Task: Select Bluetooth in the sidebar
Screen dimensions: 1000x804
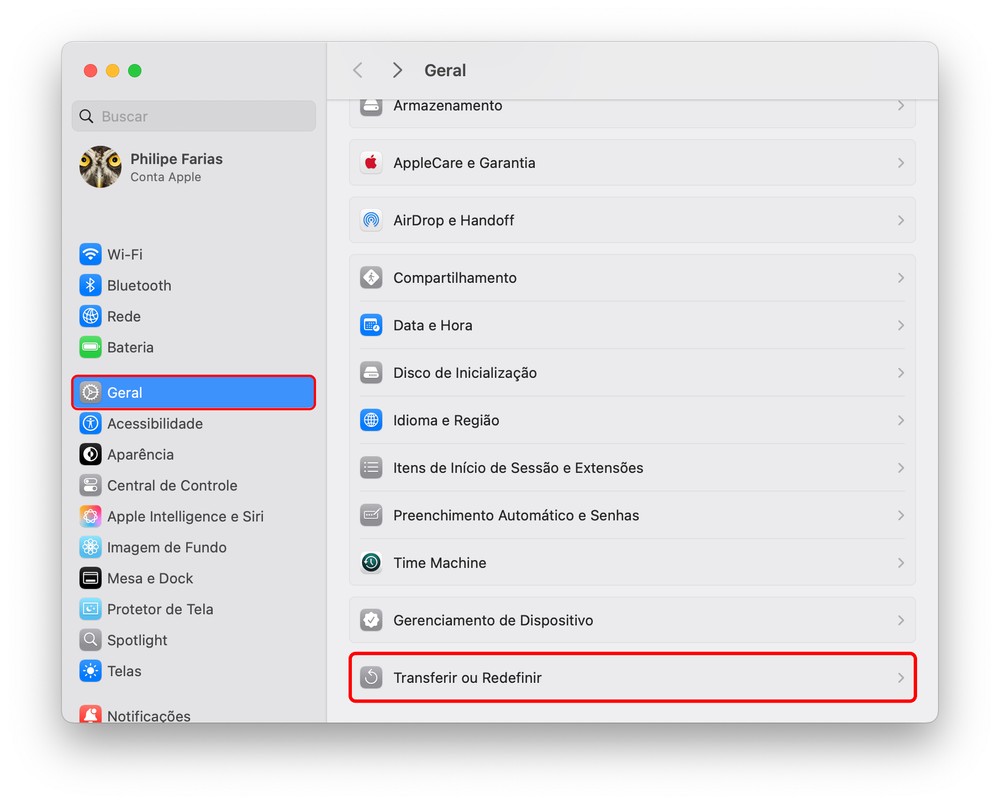Action: (x=193, y=285)
